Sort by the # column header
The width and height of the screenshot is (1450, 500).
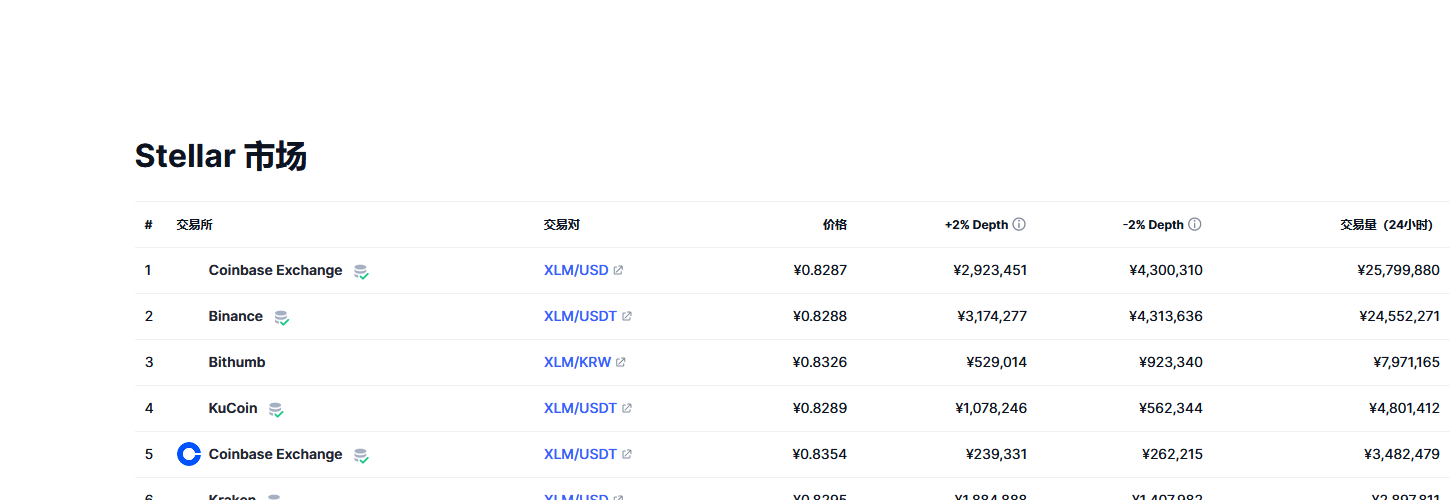point(148,225)
